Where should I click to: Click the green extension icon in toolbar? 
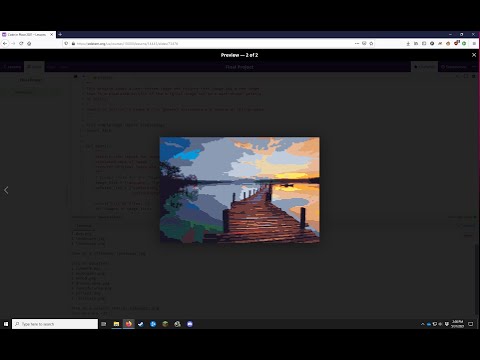click(x=464, y=43)
